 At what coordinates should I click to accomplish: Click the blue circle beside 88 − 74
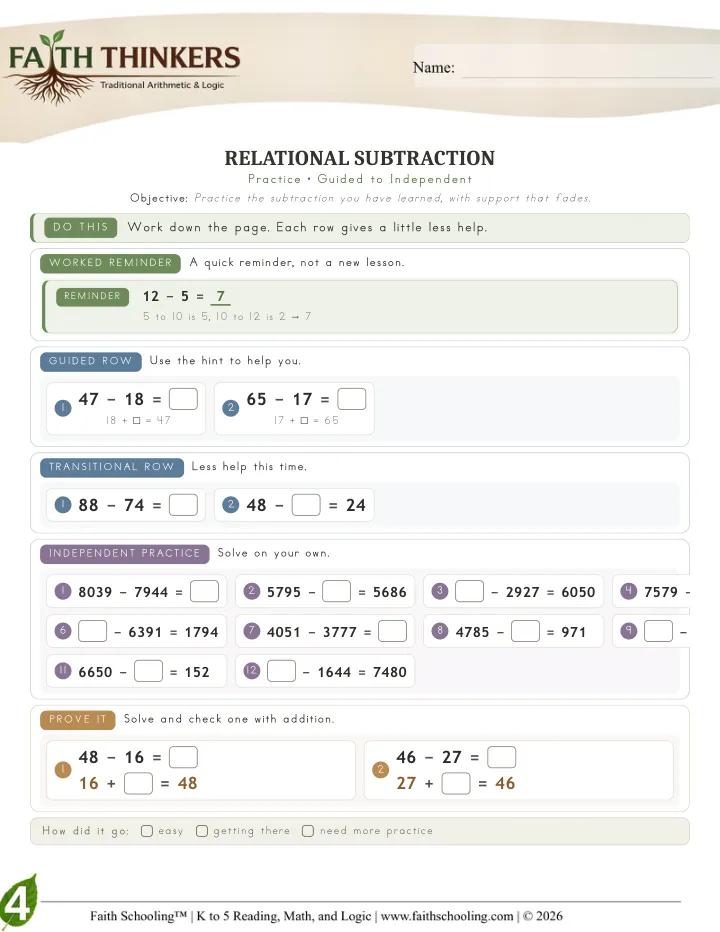[x=63, y=505]
